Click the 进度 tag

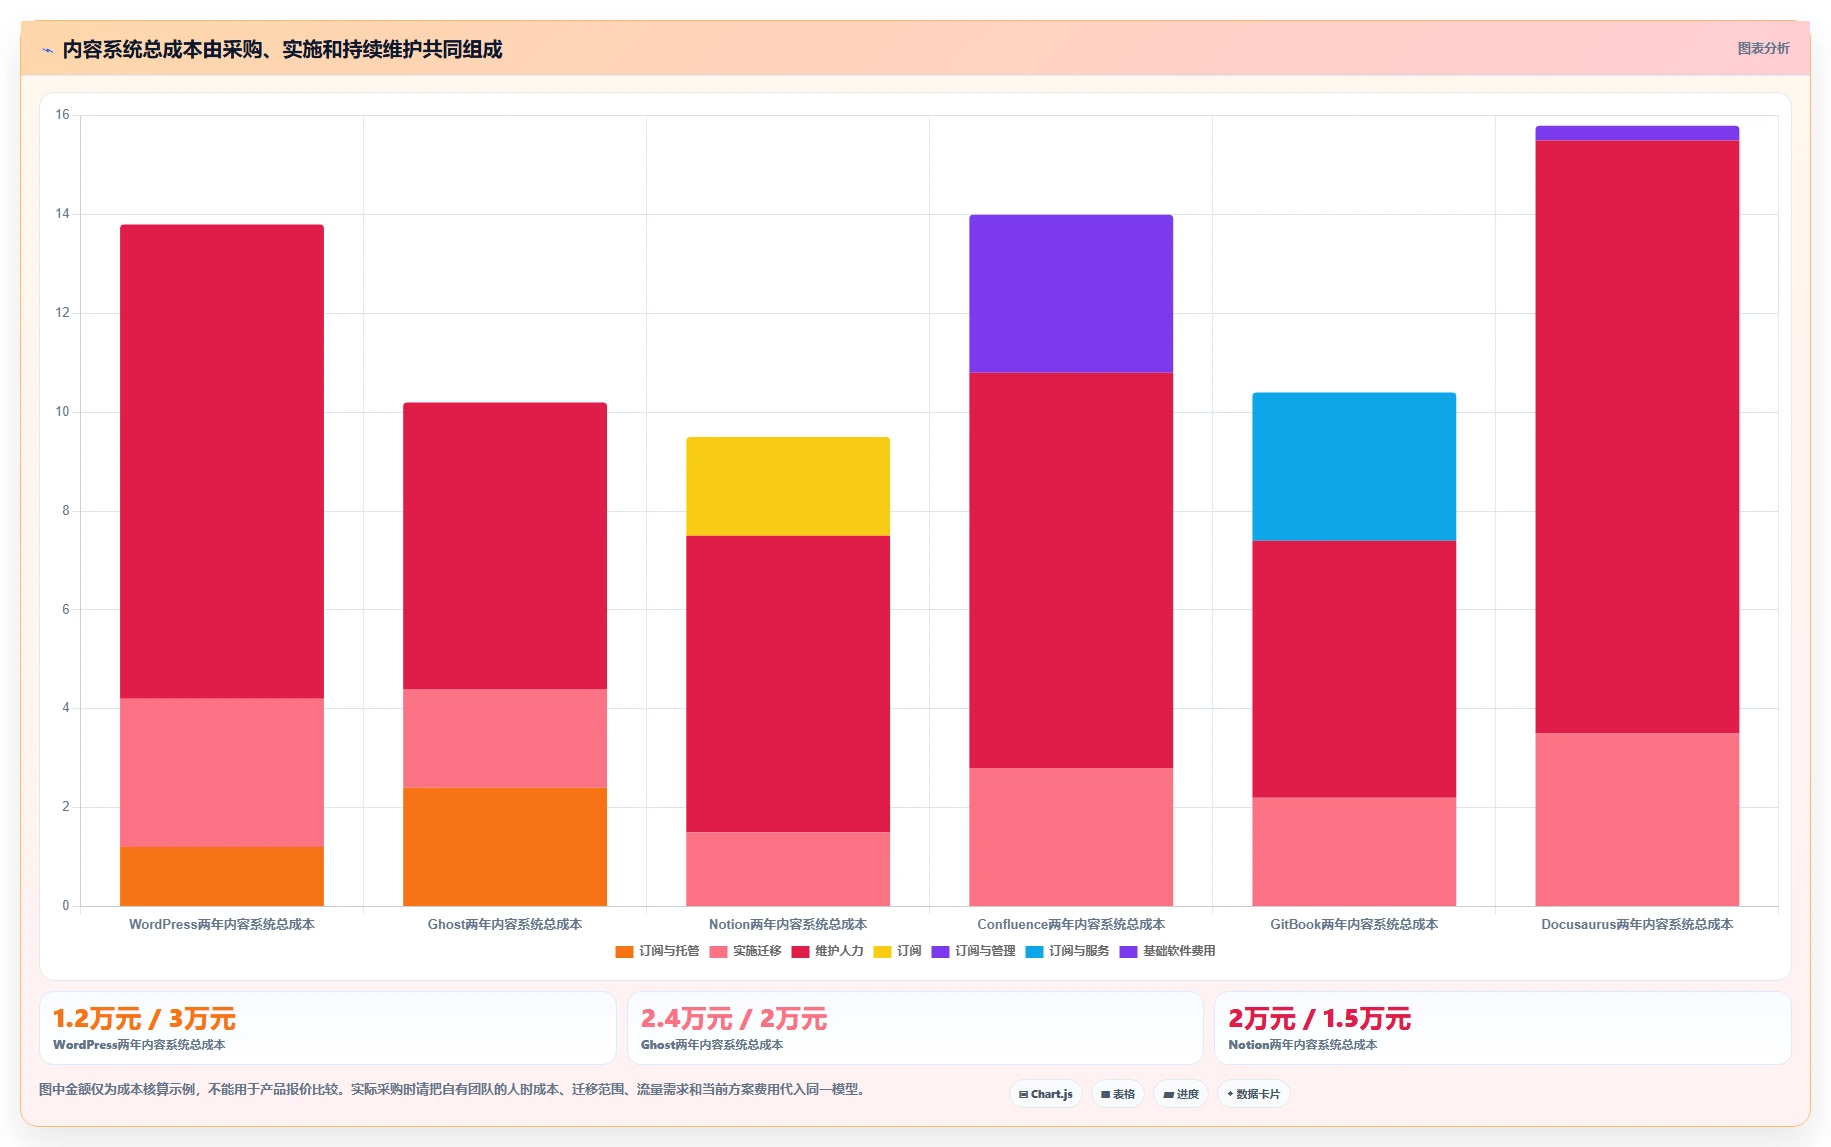coord(1181,1094)
